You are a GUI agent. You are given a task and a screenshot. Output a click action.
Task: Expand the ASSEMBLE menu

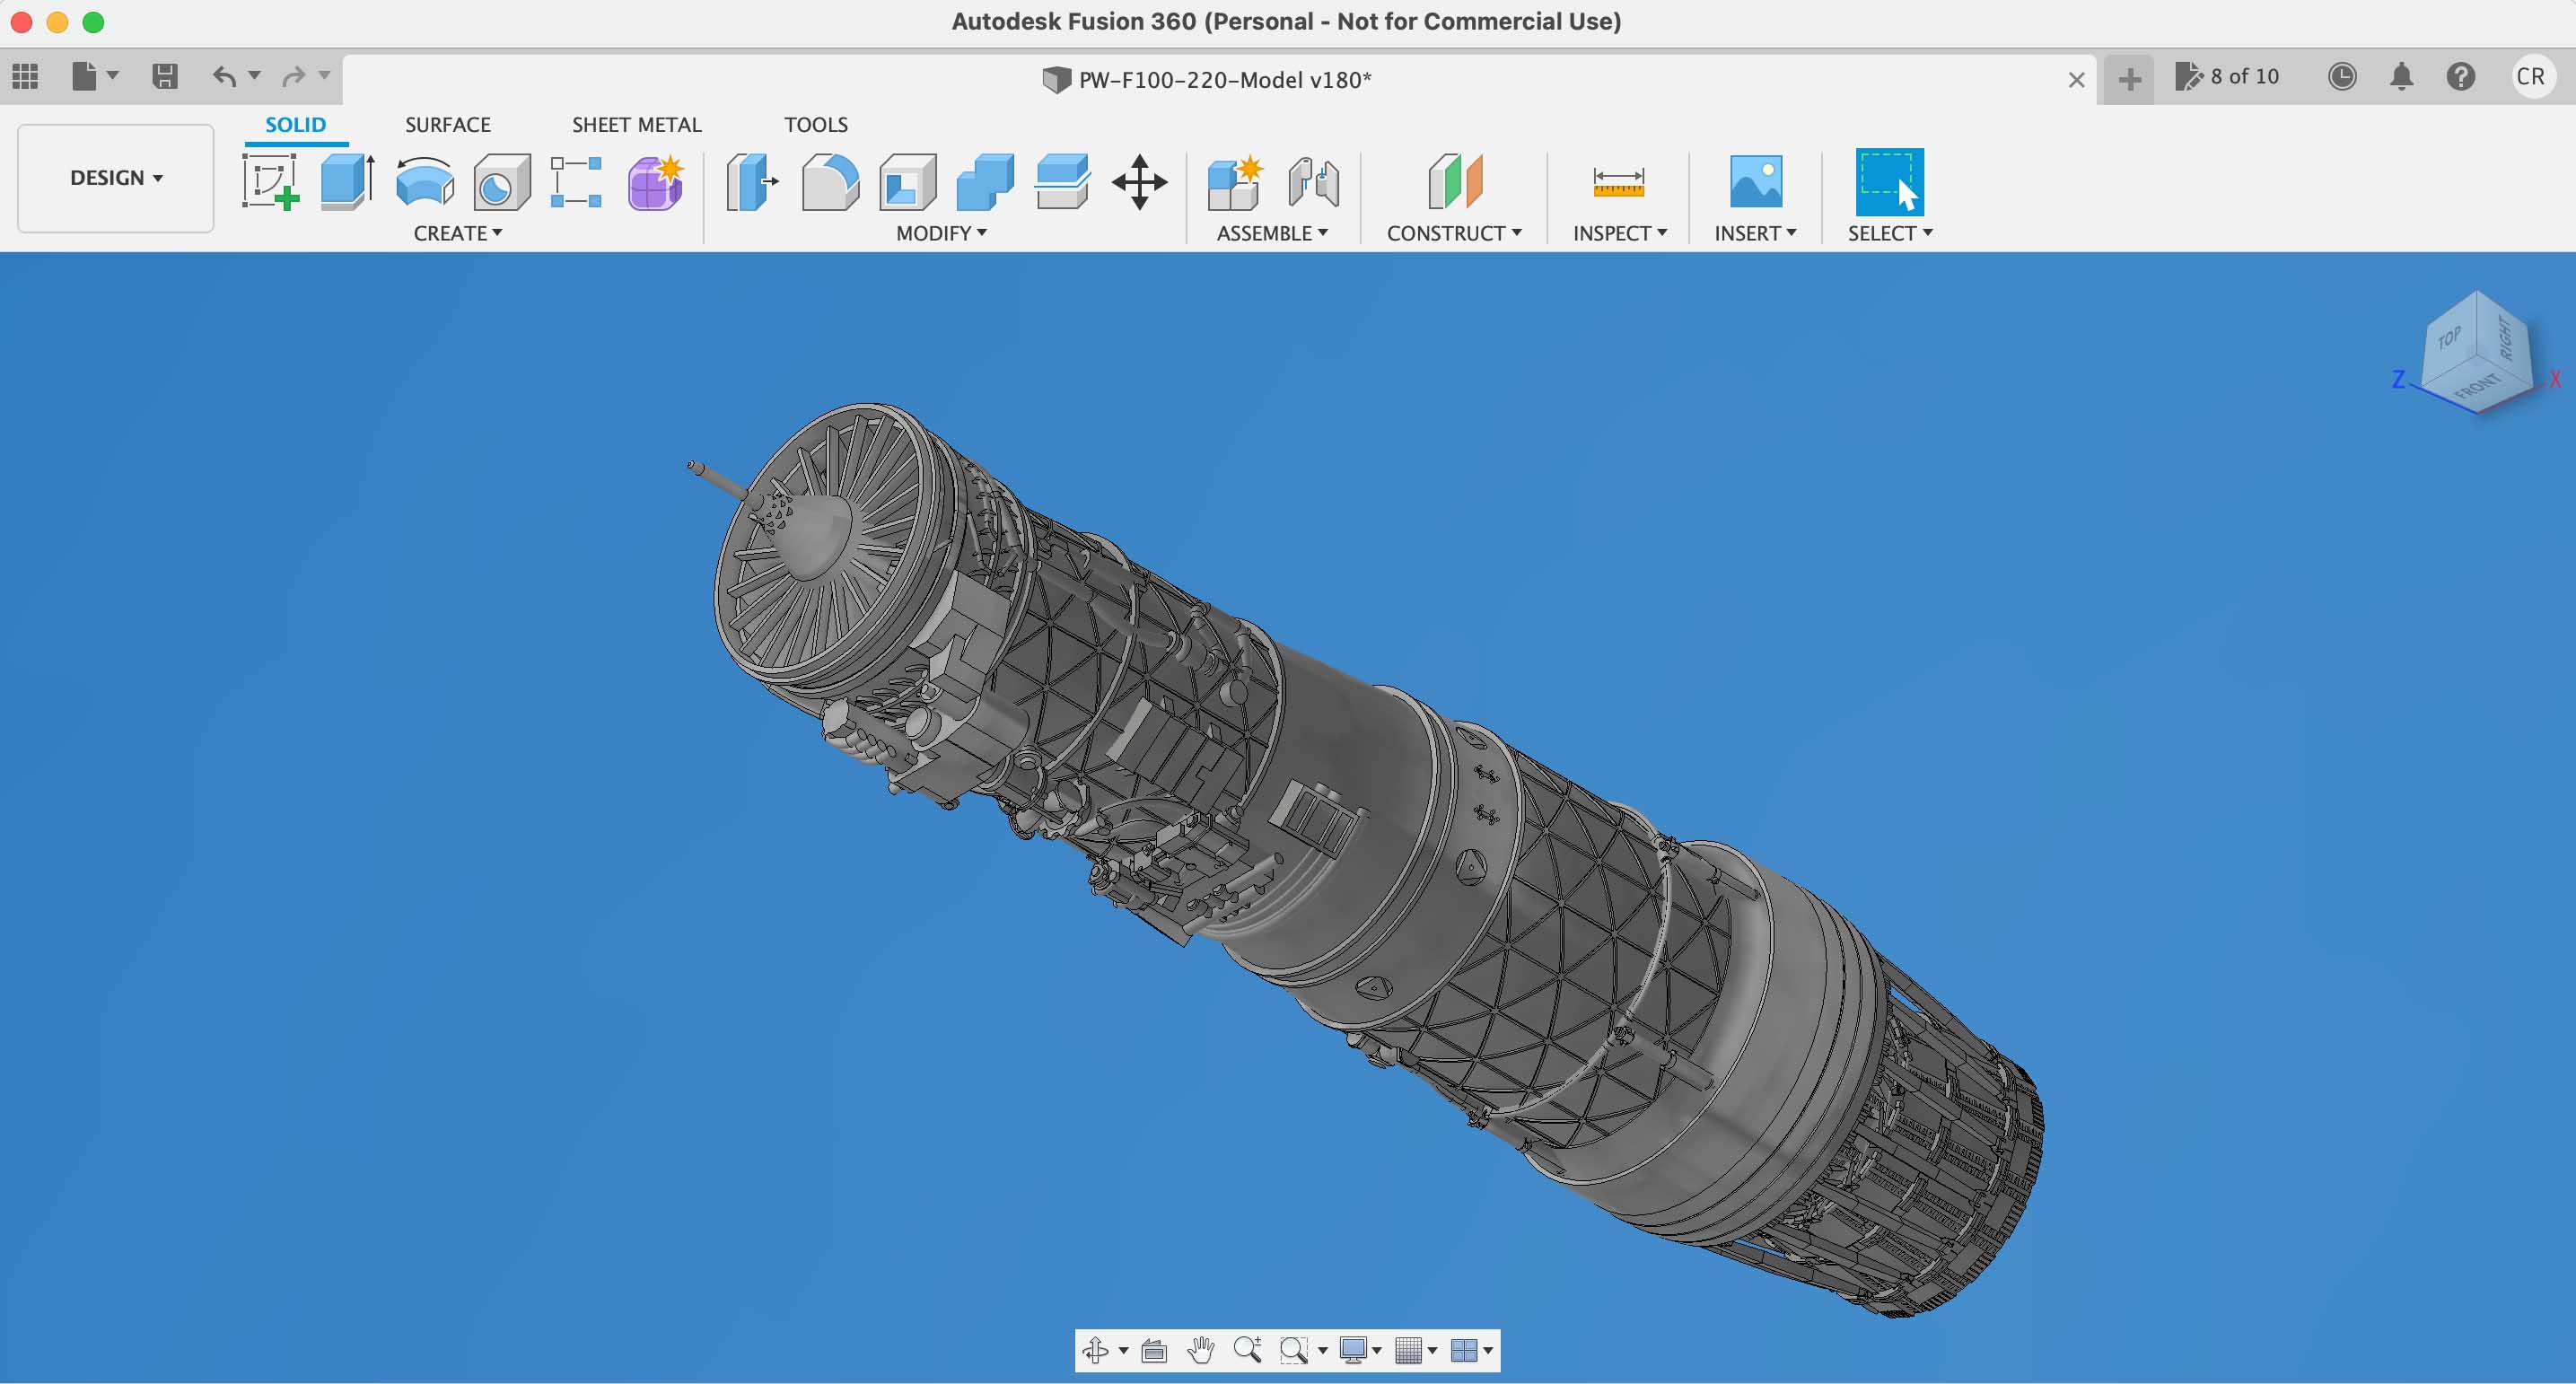(x=1272, y=233)
